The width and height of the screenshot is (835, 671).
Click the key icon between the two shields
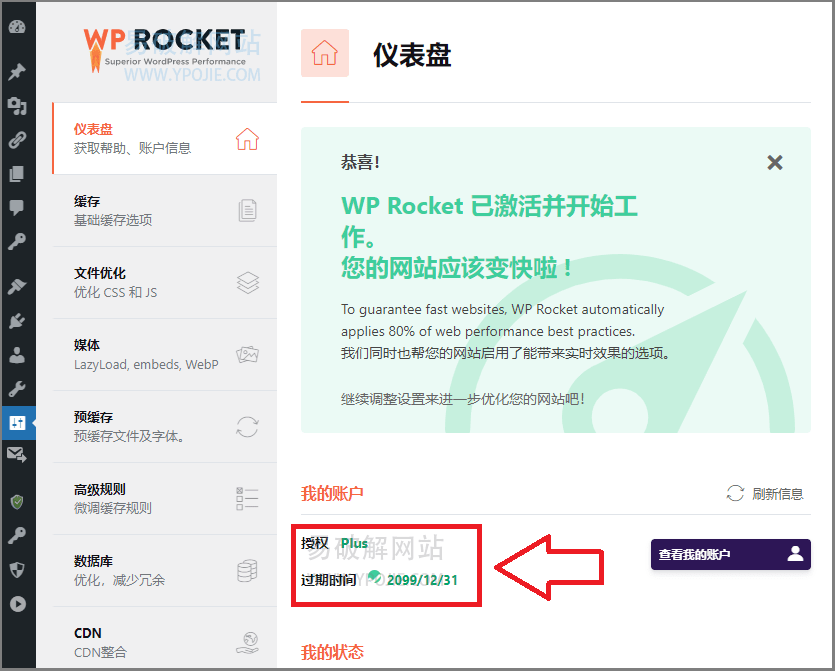(17, 535)
